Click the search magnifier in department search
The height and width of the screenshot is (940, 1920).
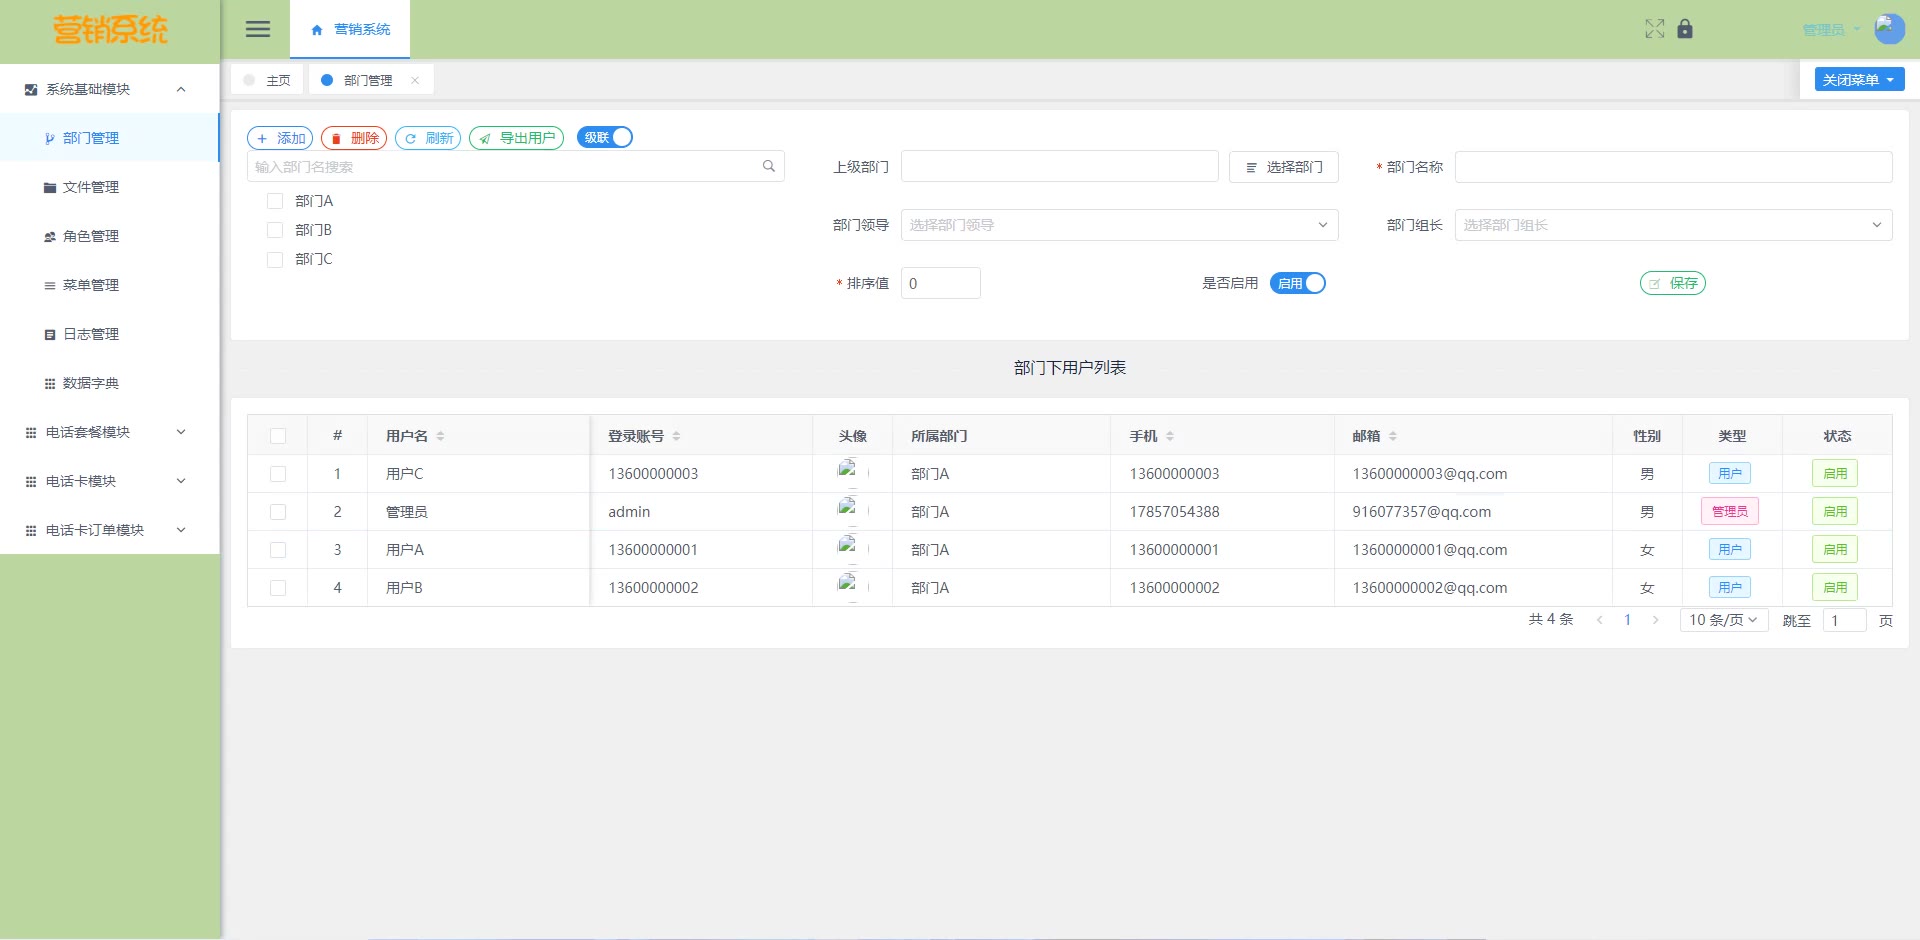tap(768, 166)
